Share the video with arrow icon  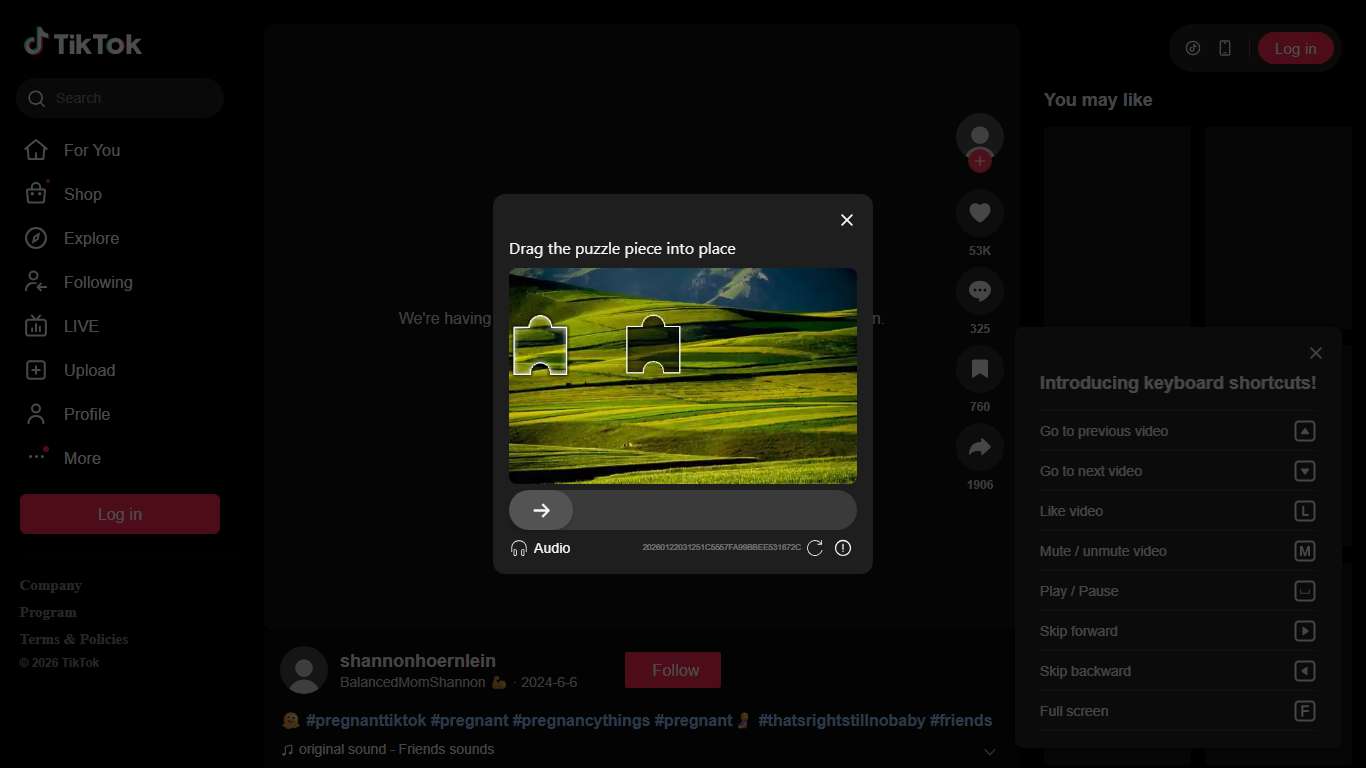(x=980, y=447)
